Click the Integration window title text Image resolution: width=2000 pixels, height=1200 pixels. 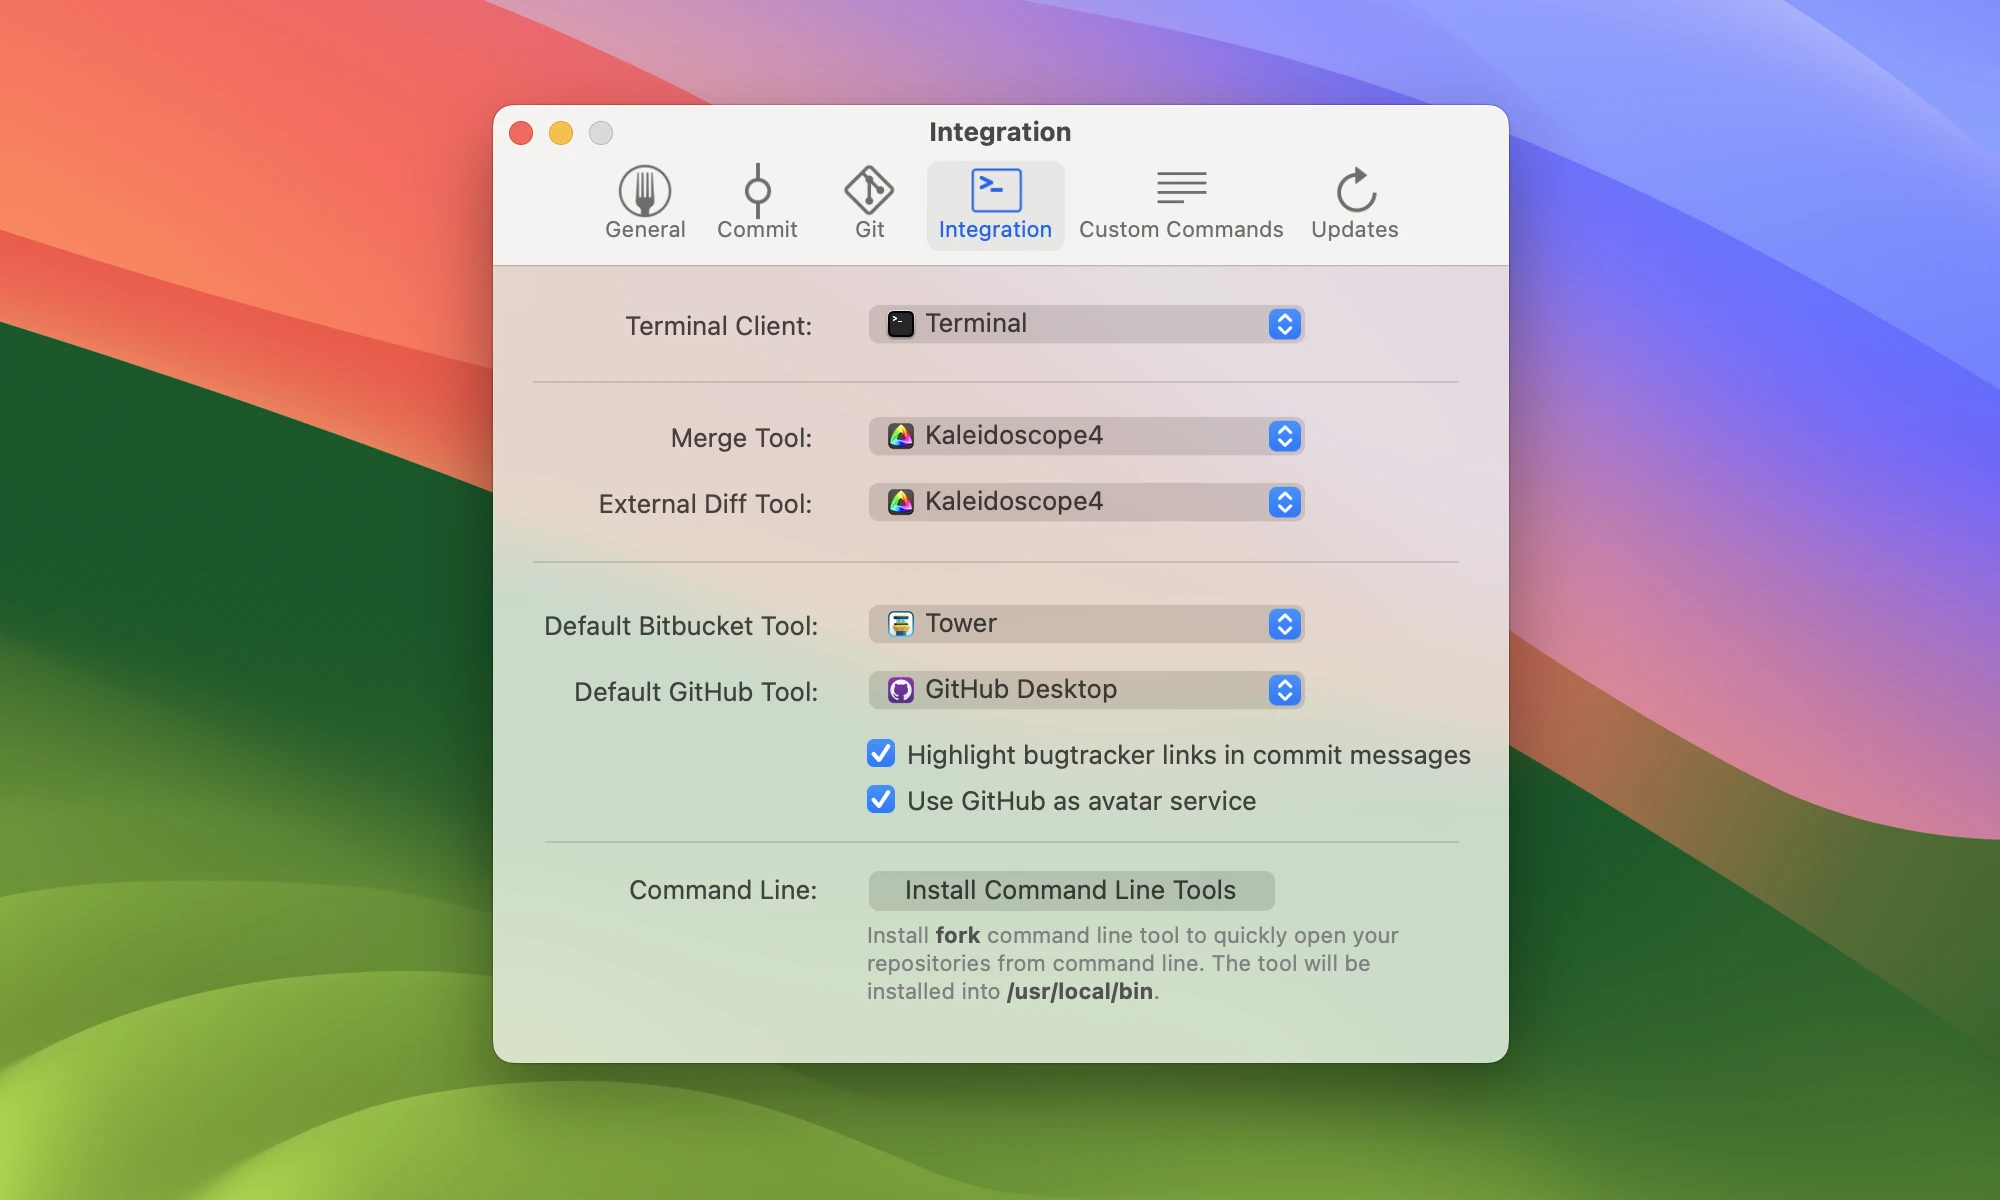click(x=1000, y=132)
